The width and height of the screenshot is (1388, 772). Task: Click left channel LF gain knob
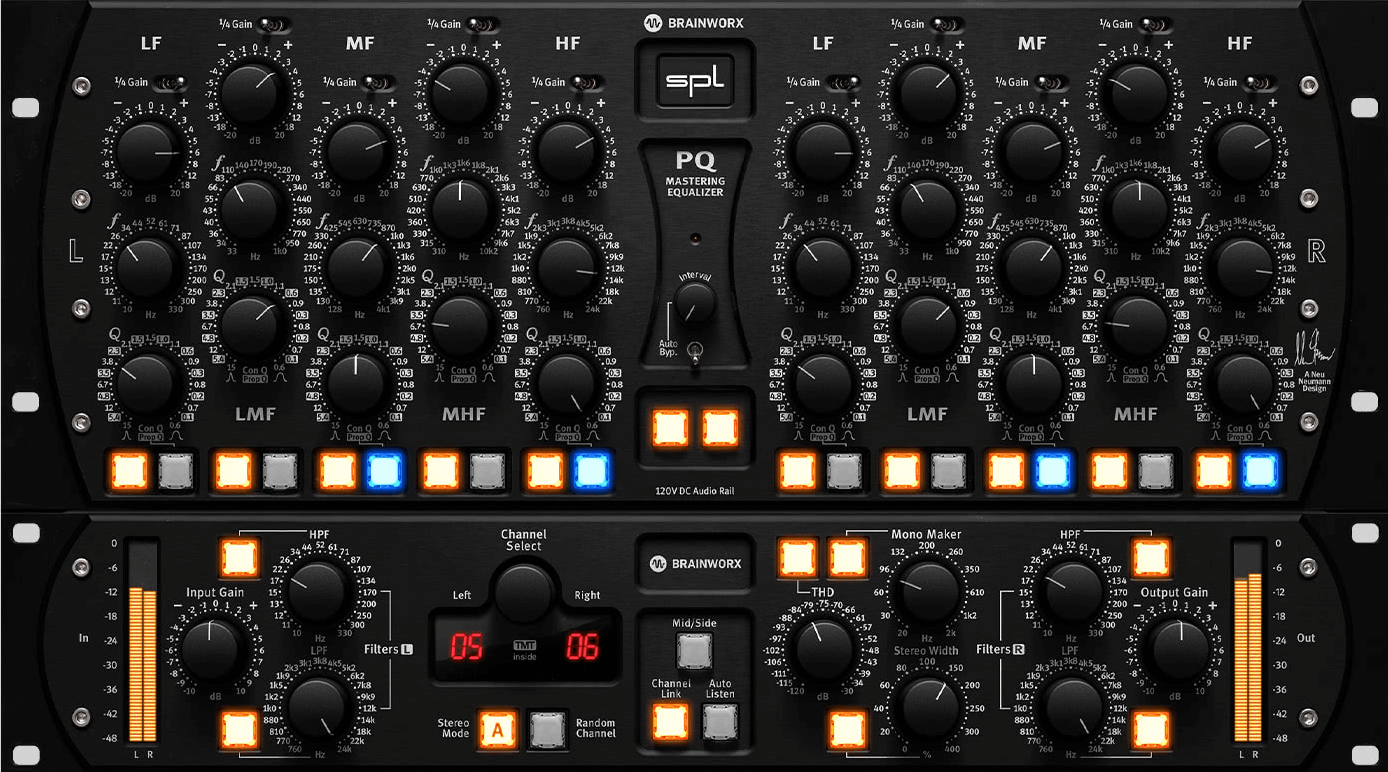point(150,151)
